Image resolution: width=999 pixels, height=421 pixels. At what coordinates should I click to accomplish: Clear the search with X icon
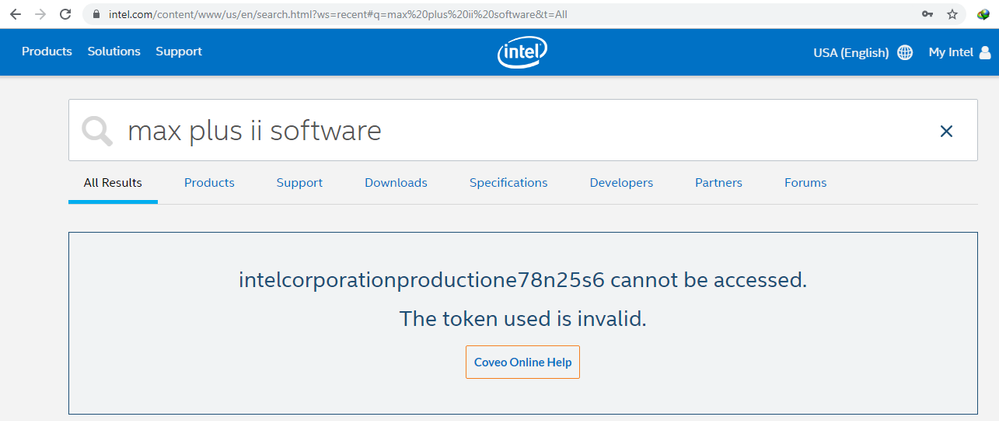tap(946, 131)
